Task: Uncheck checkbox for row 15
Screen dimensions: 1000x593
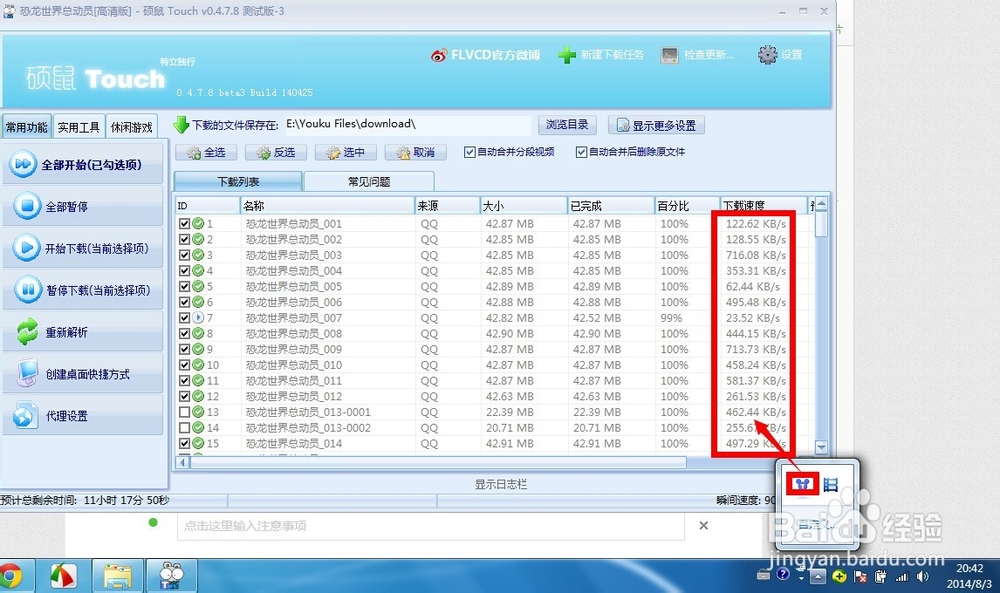Action: (184, 443)
